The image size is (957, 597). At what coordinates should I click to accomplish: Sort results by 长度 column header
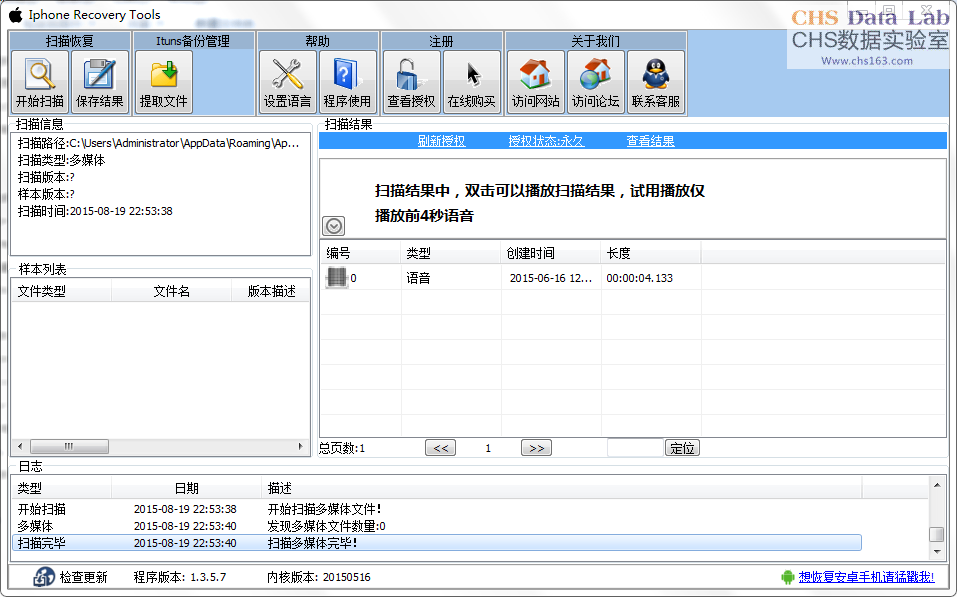point(652,253)
